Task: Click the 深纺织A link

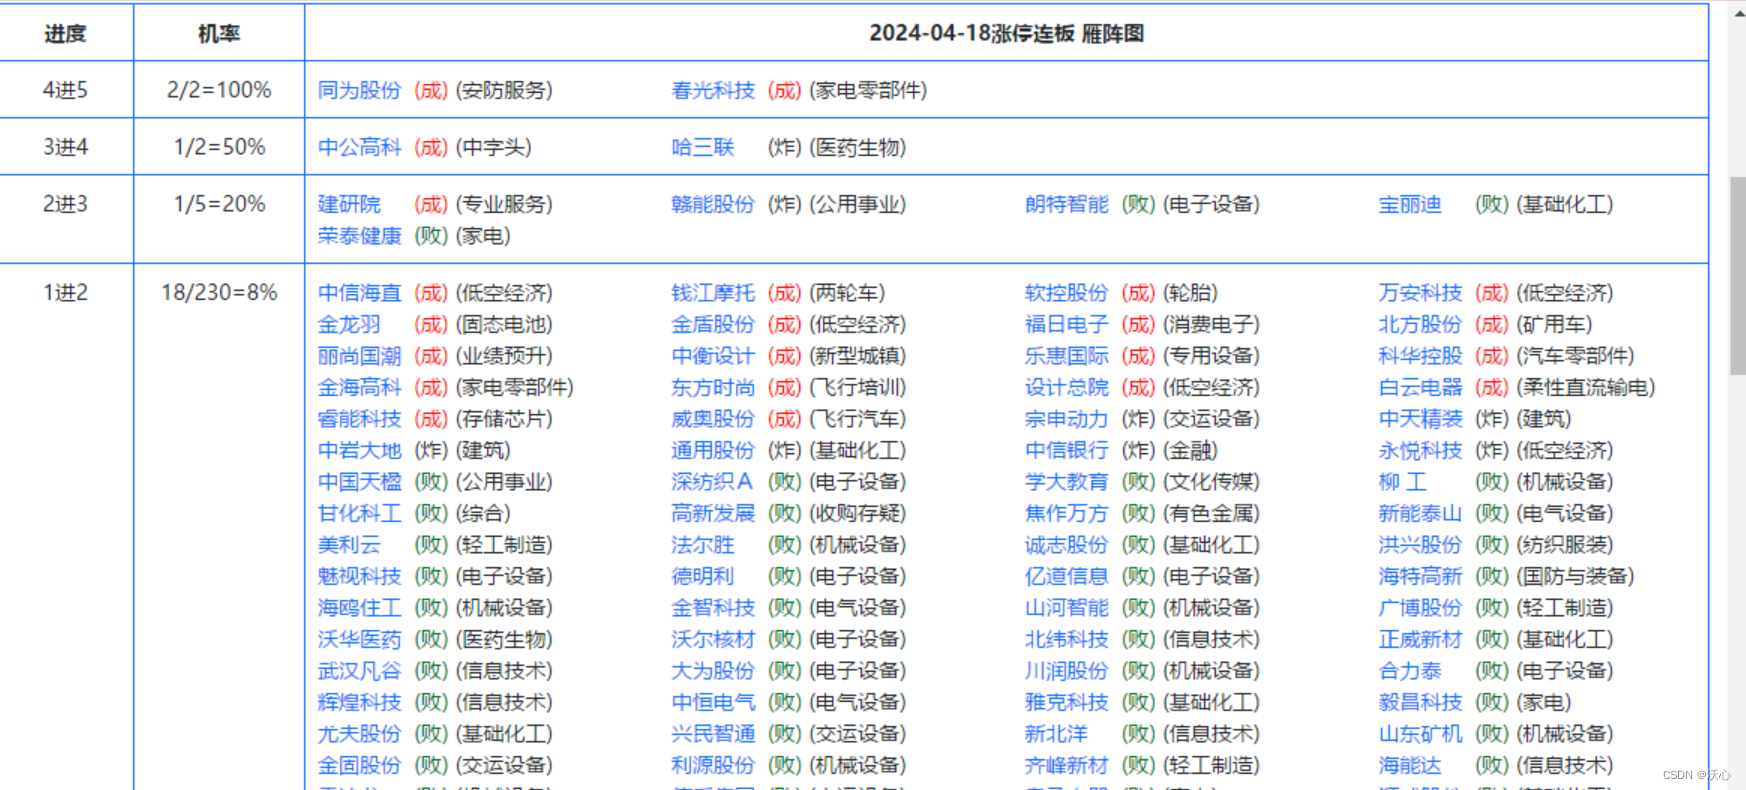Action: (x=711, y=482)
